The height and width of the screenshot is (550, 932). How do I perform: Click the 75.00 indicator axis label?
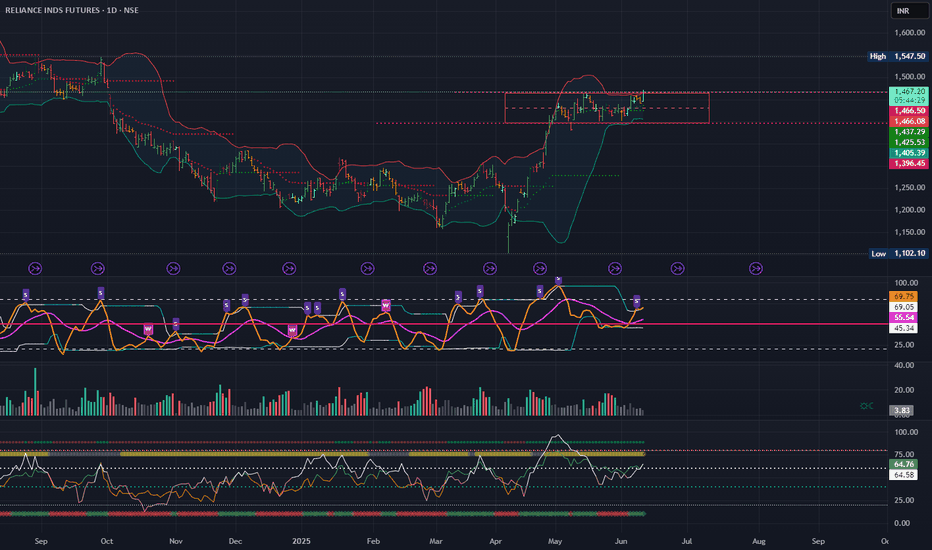904,454
